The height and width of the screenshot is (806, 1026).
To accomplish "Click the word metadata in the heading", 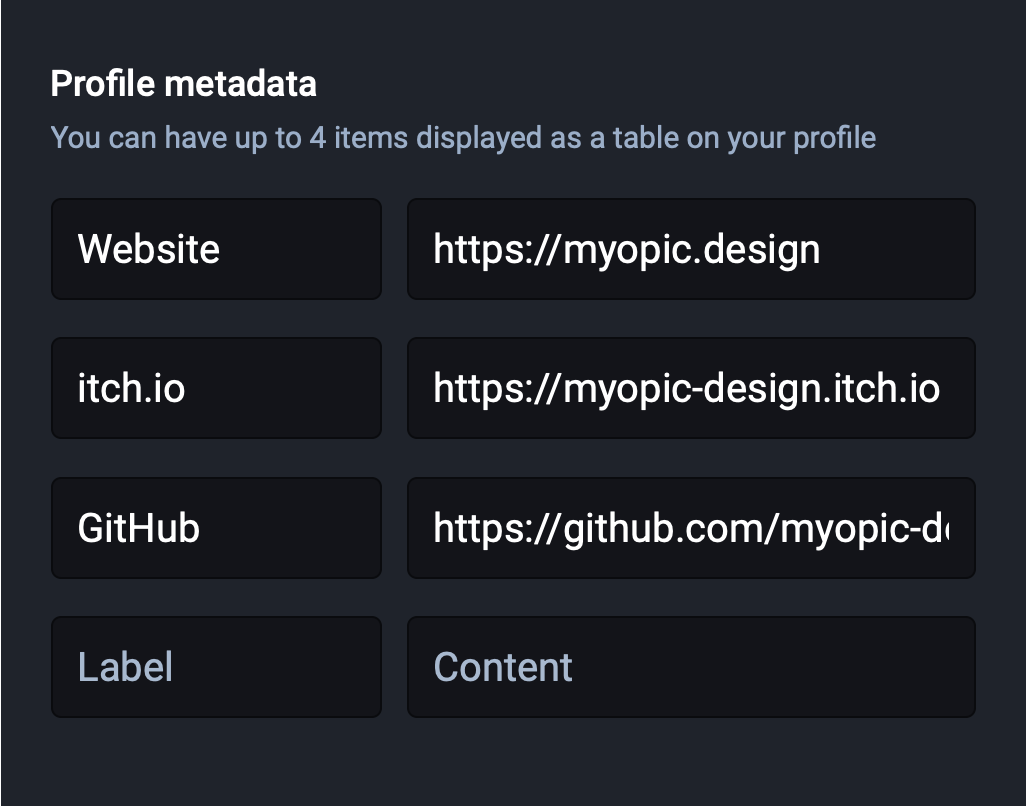I will 240,84.
